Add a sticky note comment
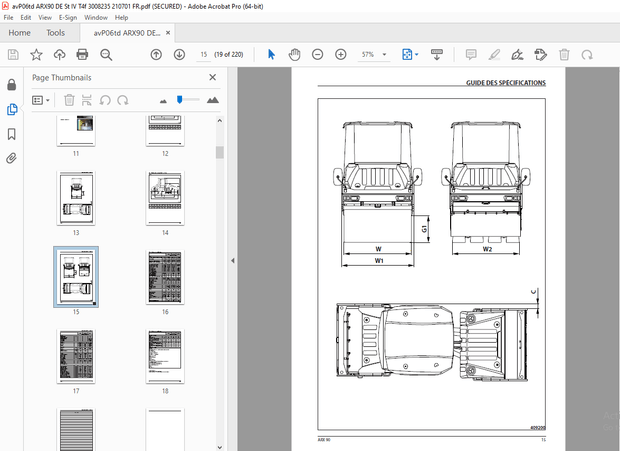This screenshot has height=451, width=620. pos(471,55)
